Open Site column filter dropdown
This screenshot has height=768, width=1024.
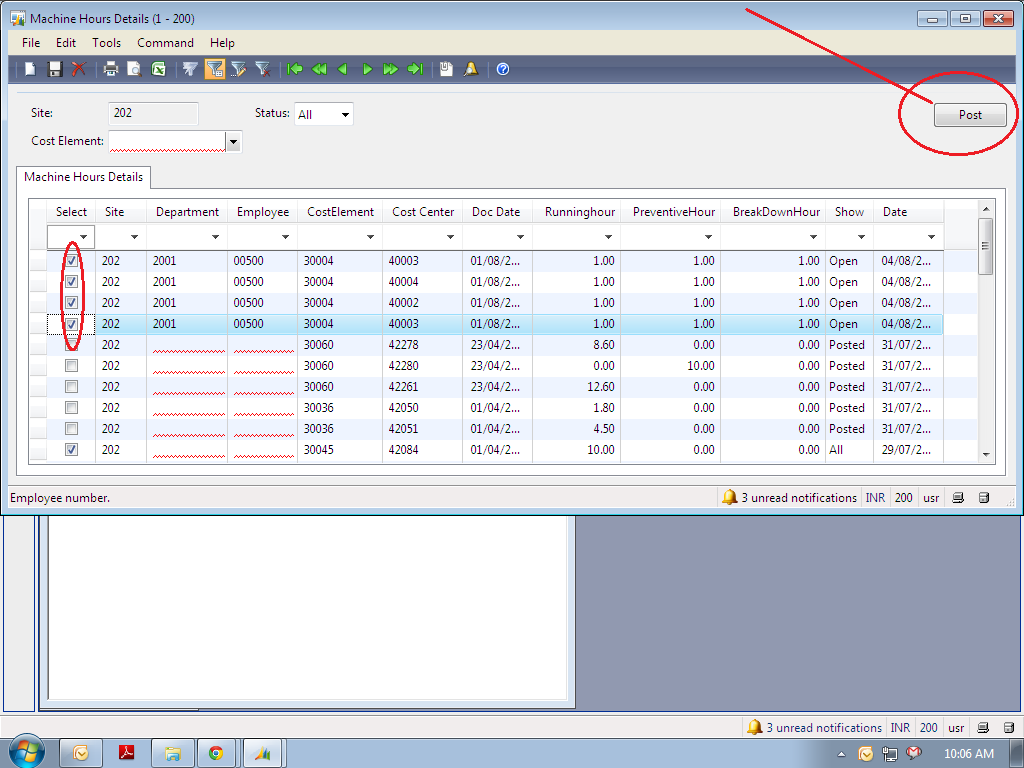[134, 236]
